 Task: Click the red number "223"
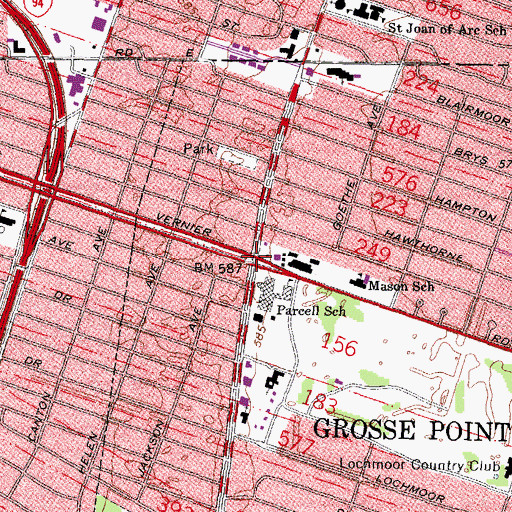[x=389, y=204]
